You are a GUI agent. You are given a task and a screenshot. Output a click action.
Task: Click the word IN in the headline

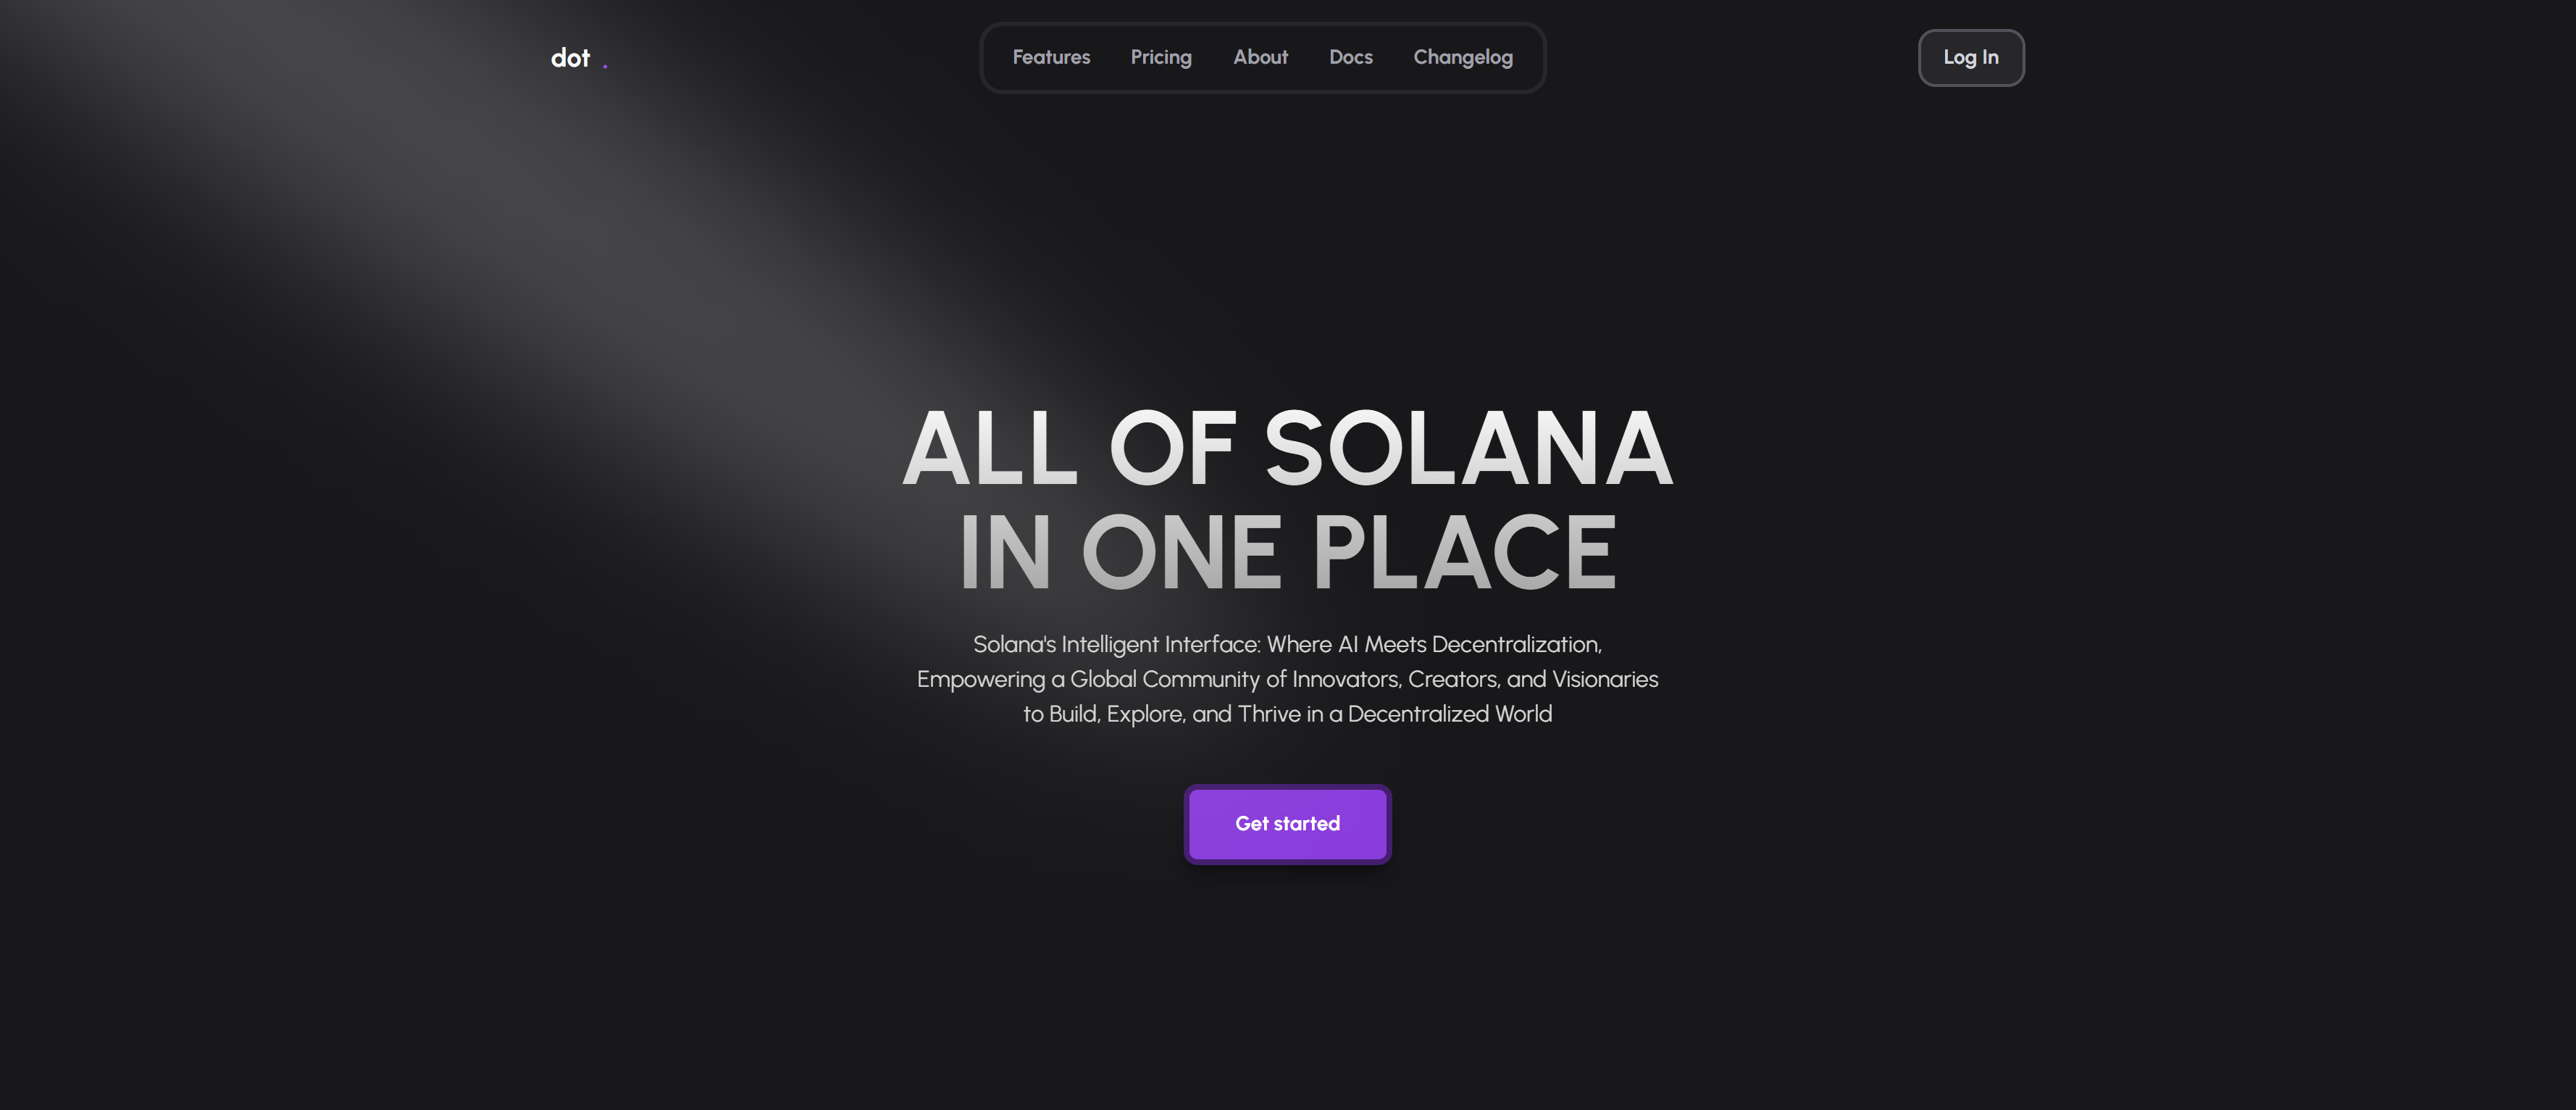coord(1005,552)
